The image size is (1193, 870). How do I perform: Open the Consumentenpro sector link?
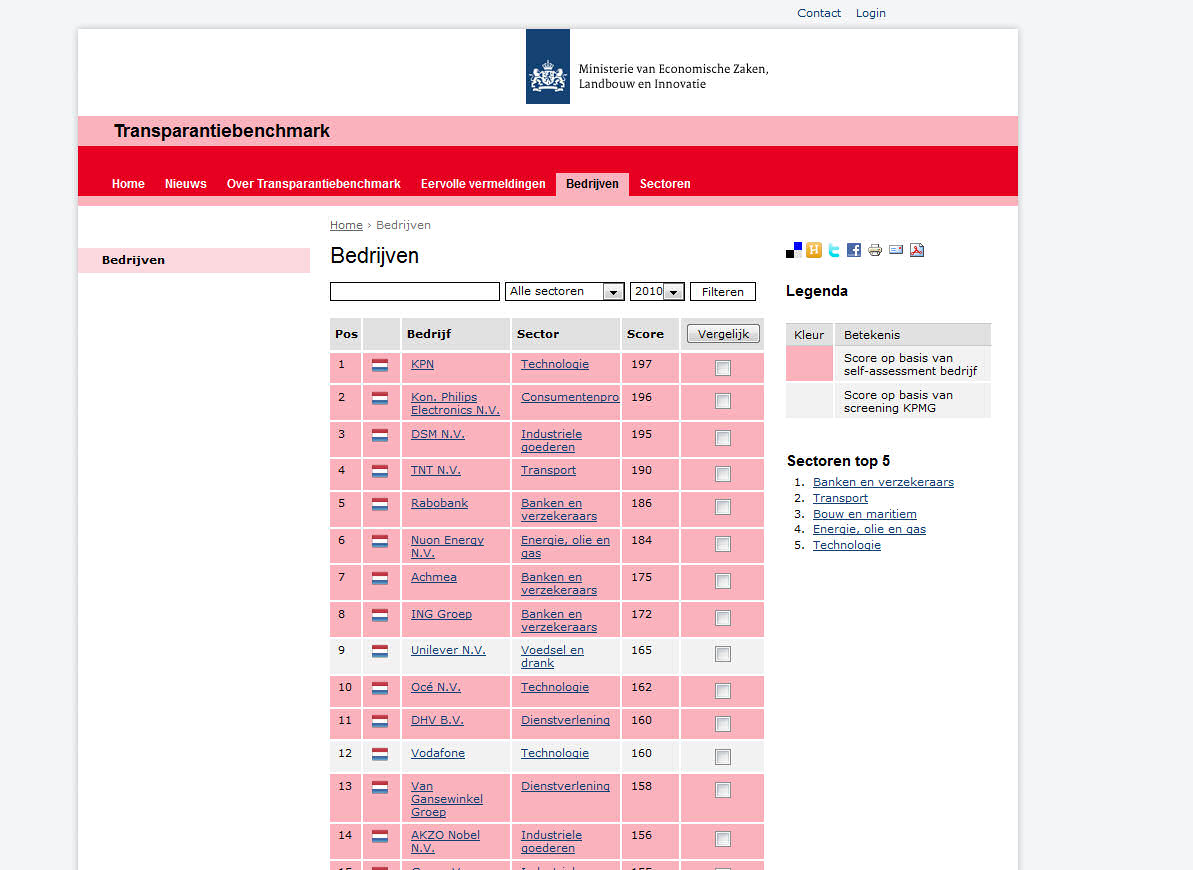point(570,397)
